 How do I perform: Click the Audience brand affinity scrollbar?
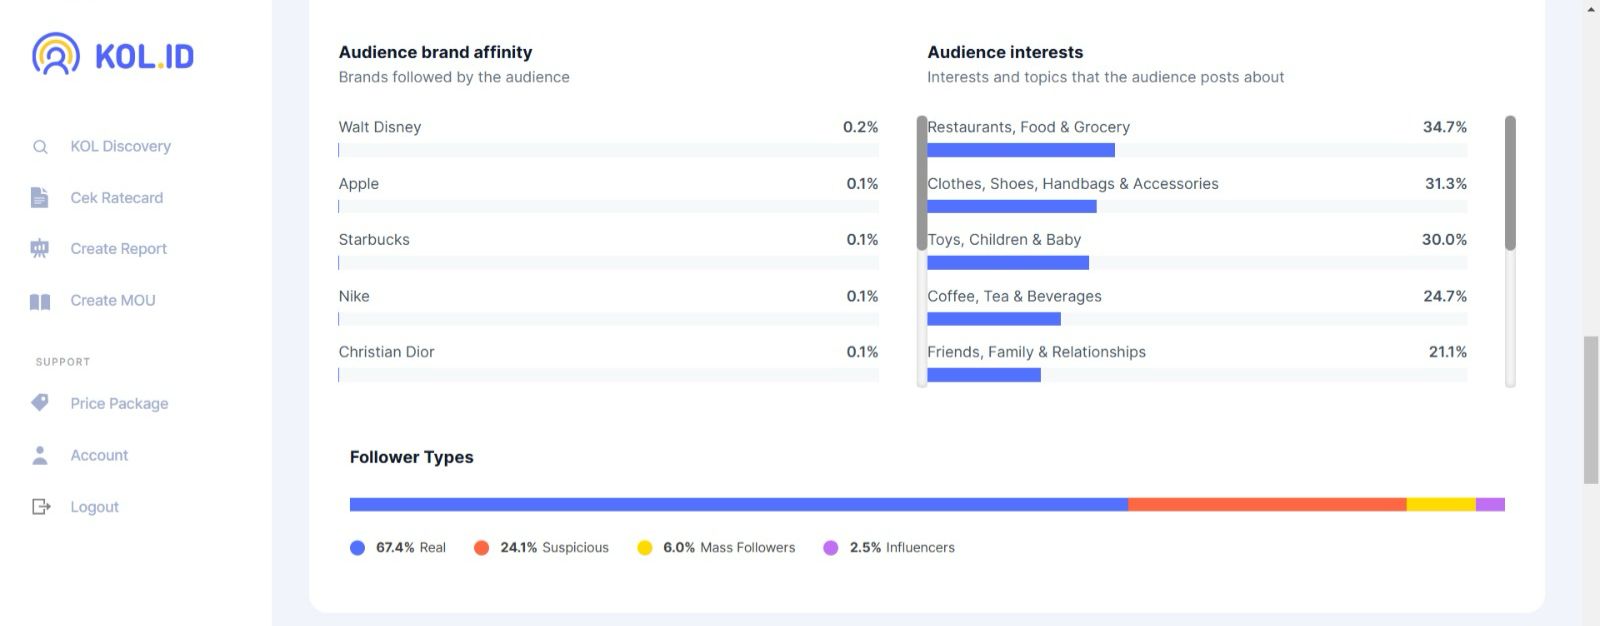[x=922, y=183]
